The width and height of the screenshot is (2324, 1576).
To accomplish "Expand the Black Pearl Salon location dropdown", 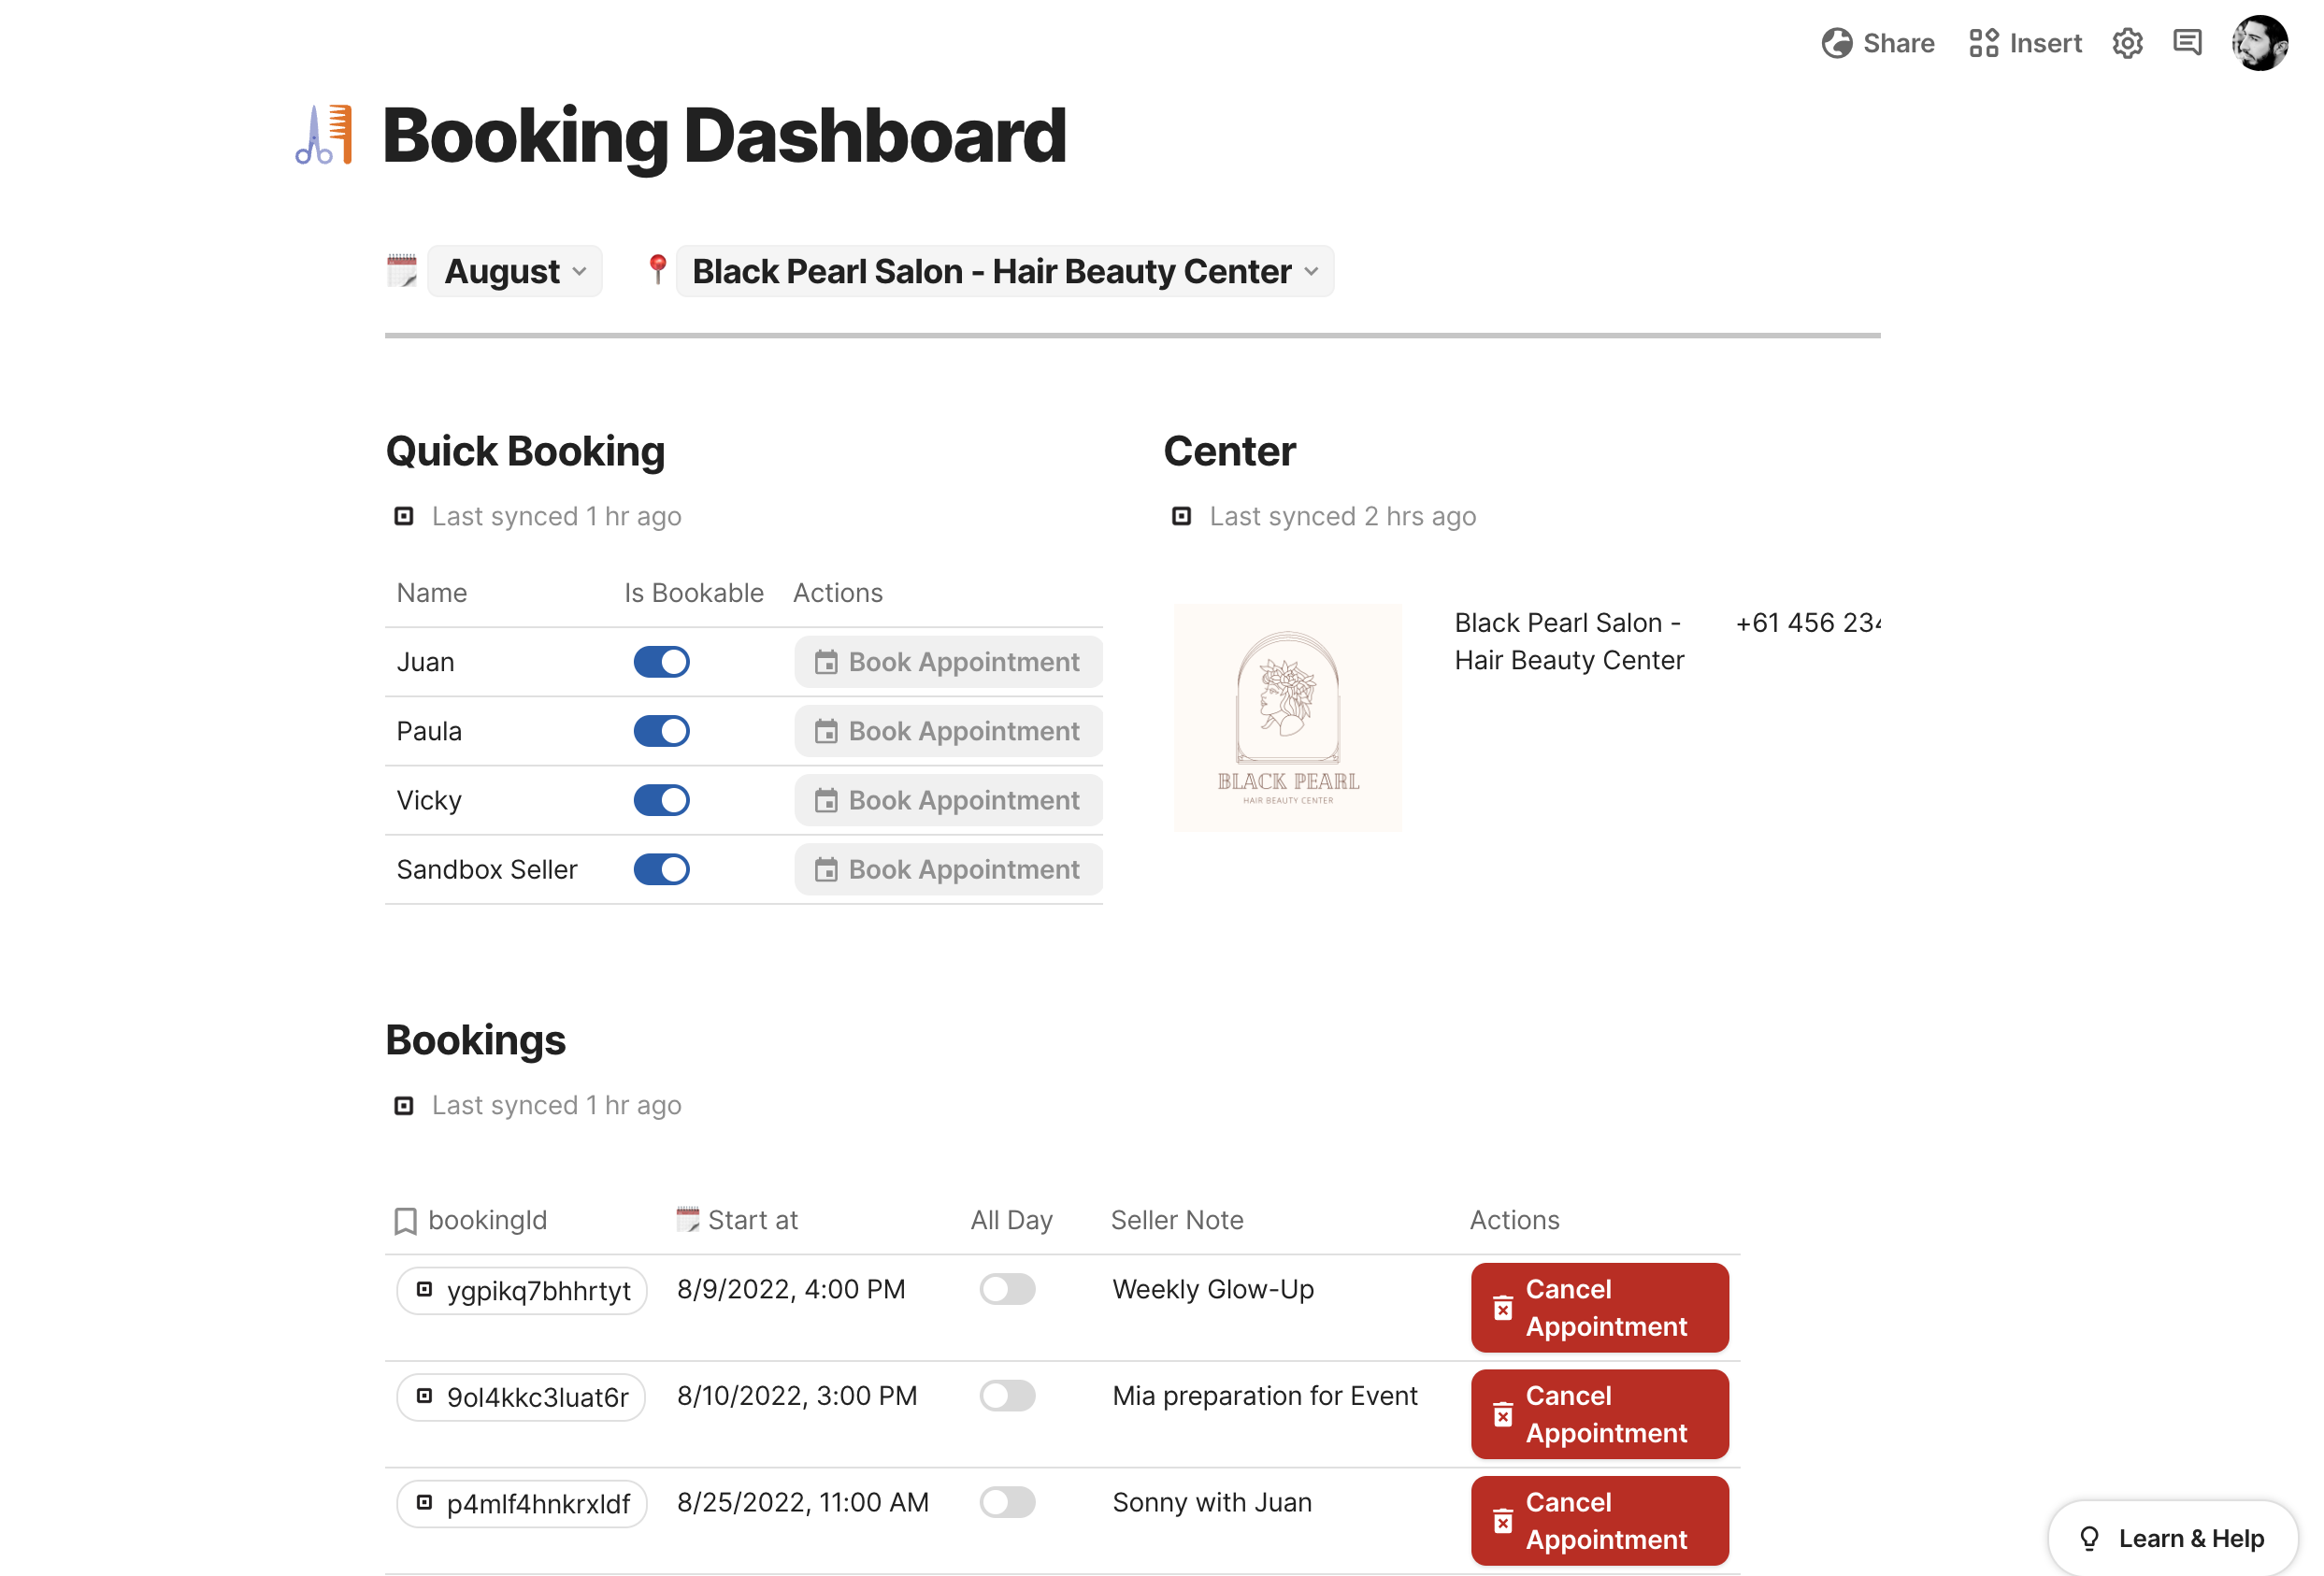I will click(x=1004, y=272).
